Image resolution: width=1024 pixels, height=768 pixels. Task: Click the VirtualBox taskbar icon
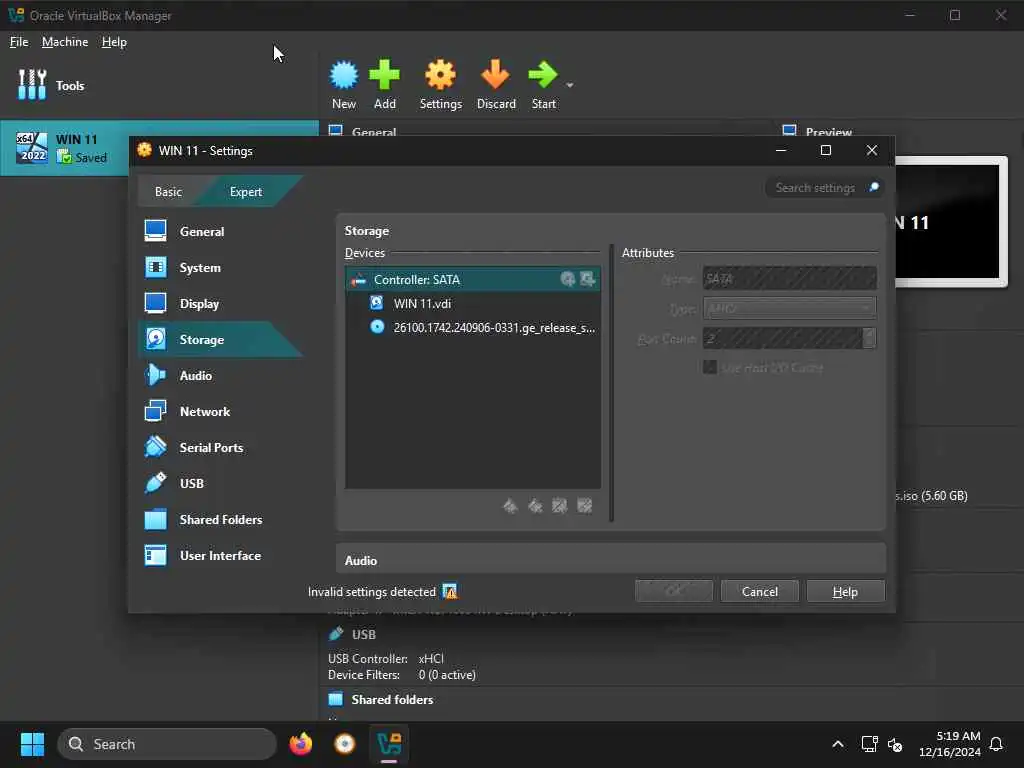pyautogui.click(x=389, y=744)
